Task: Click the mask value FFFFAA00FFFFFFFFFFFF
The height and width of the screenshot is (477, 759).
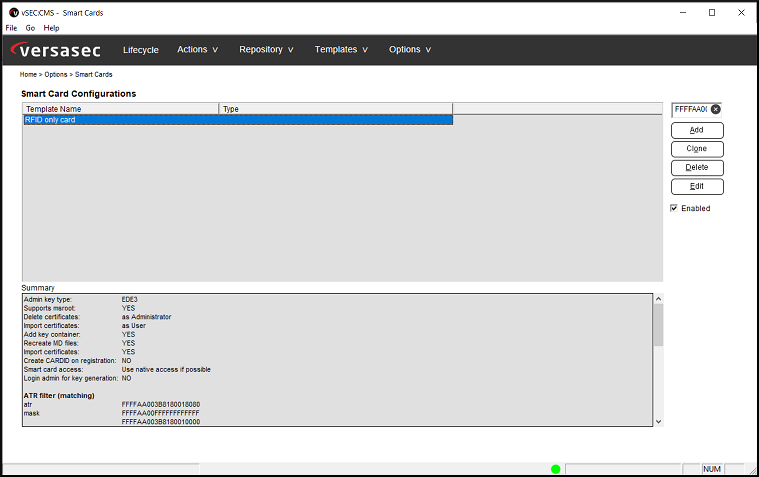Action: (160, 413)
